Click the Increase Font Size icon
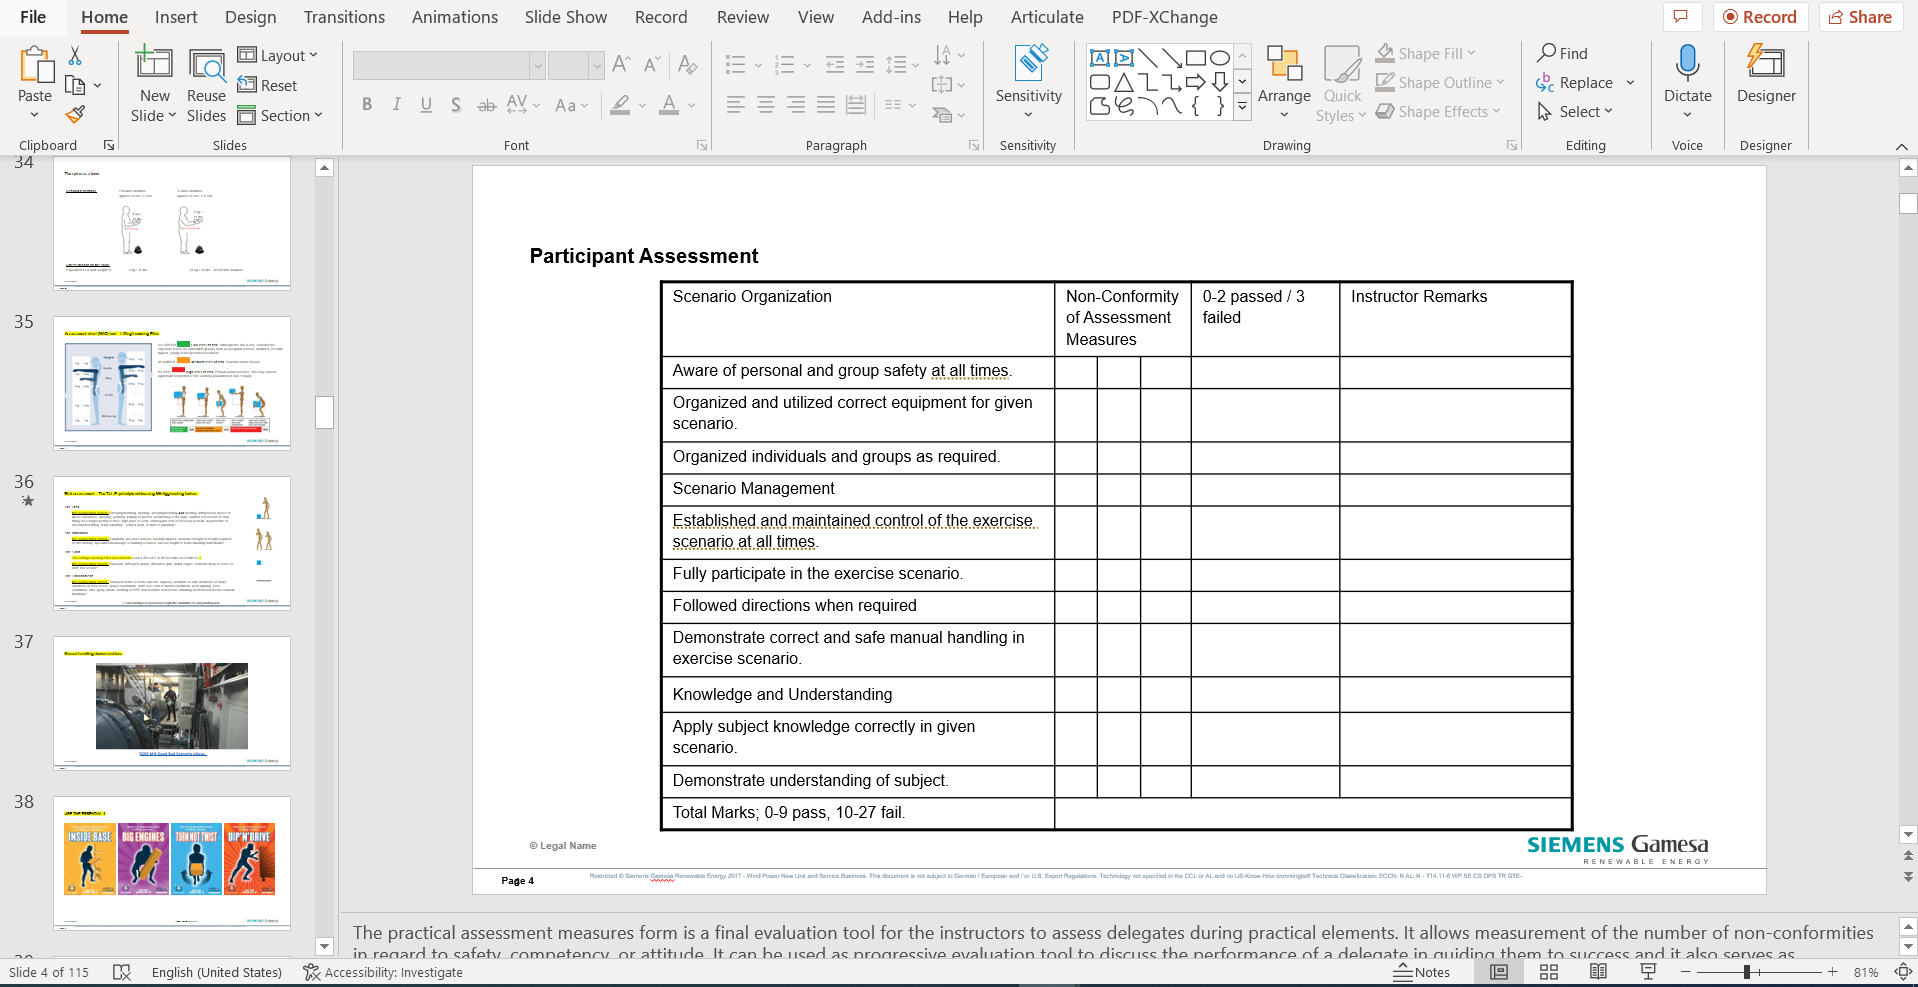The height and width of the screenshot is (987, 1918). click(x=621, y=65)
